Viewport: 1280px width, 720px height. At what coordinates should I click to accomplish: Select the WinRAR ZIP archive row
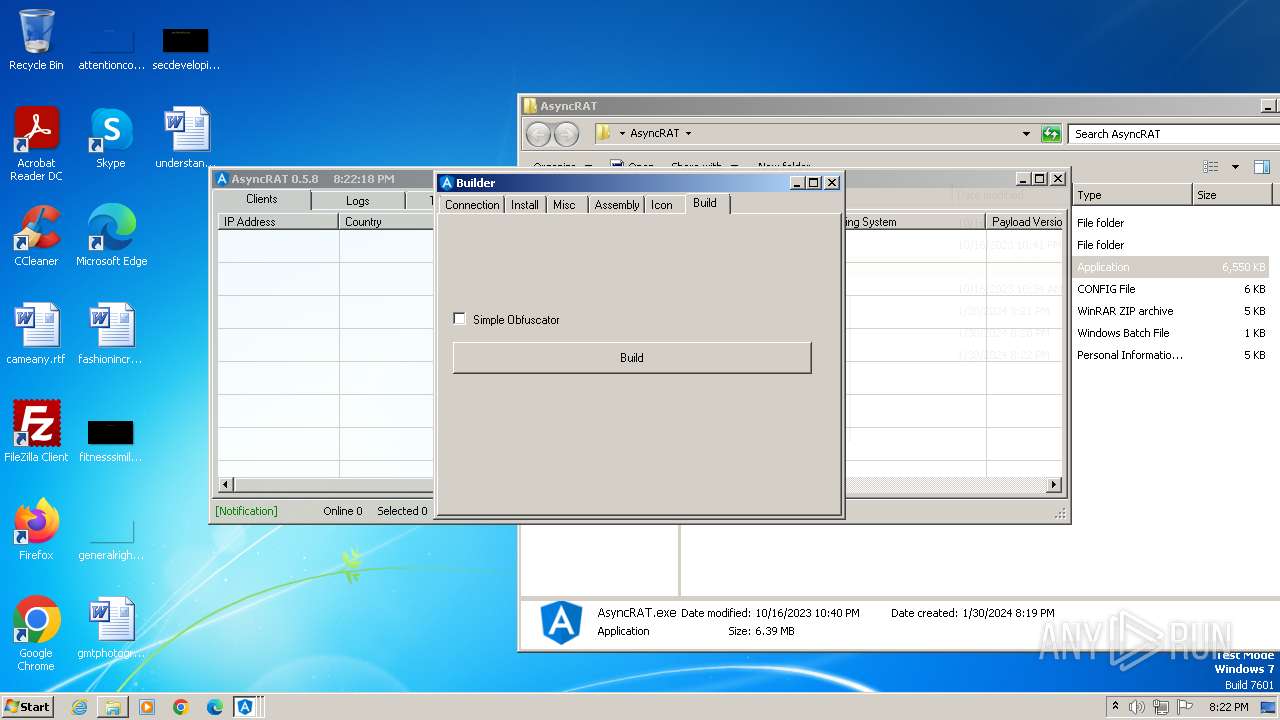1171,311
